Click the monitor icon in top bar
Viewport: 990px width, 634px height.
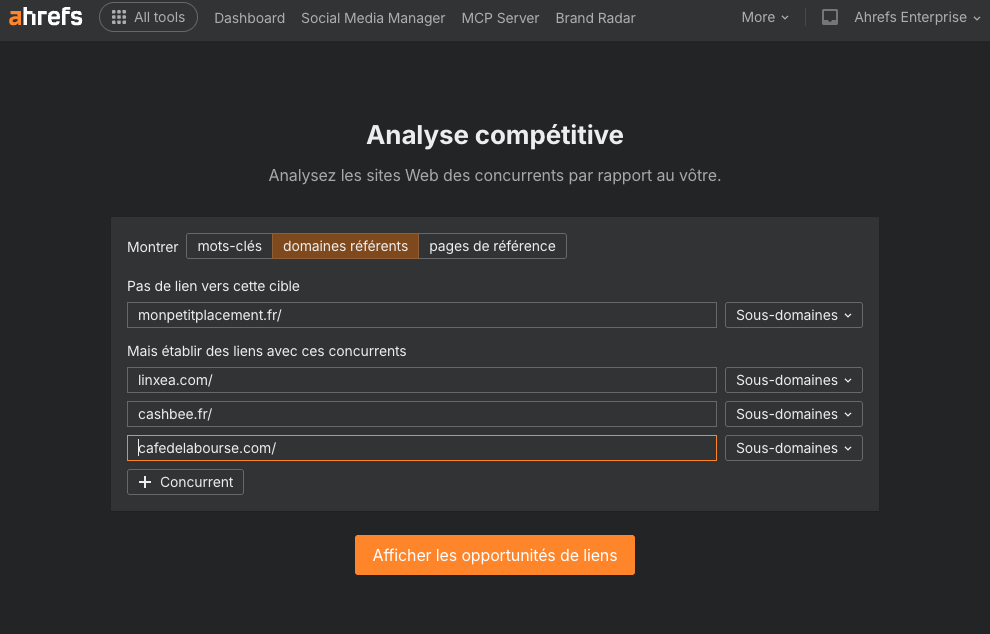click(x=830, y=17)
